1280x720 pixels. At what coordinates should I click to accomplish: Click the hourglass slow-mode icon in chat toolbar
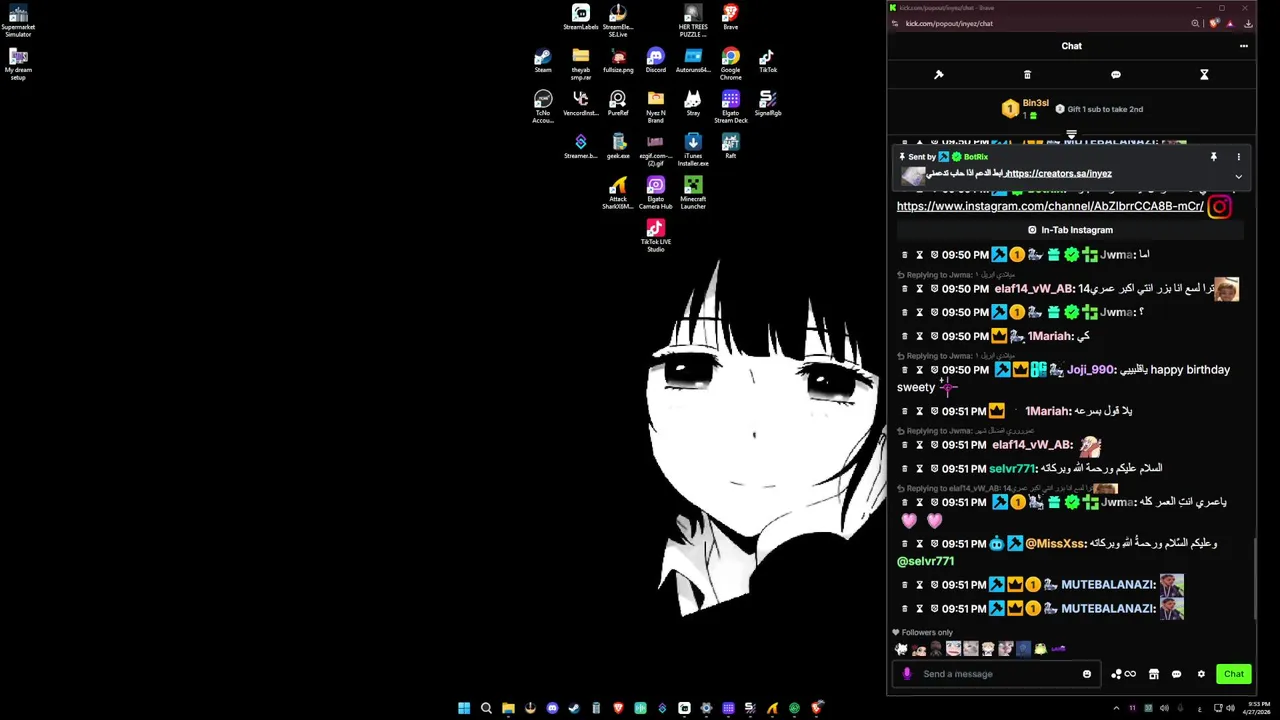tap(1204, 75)
